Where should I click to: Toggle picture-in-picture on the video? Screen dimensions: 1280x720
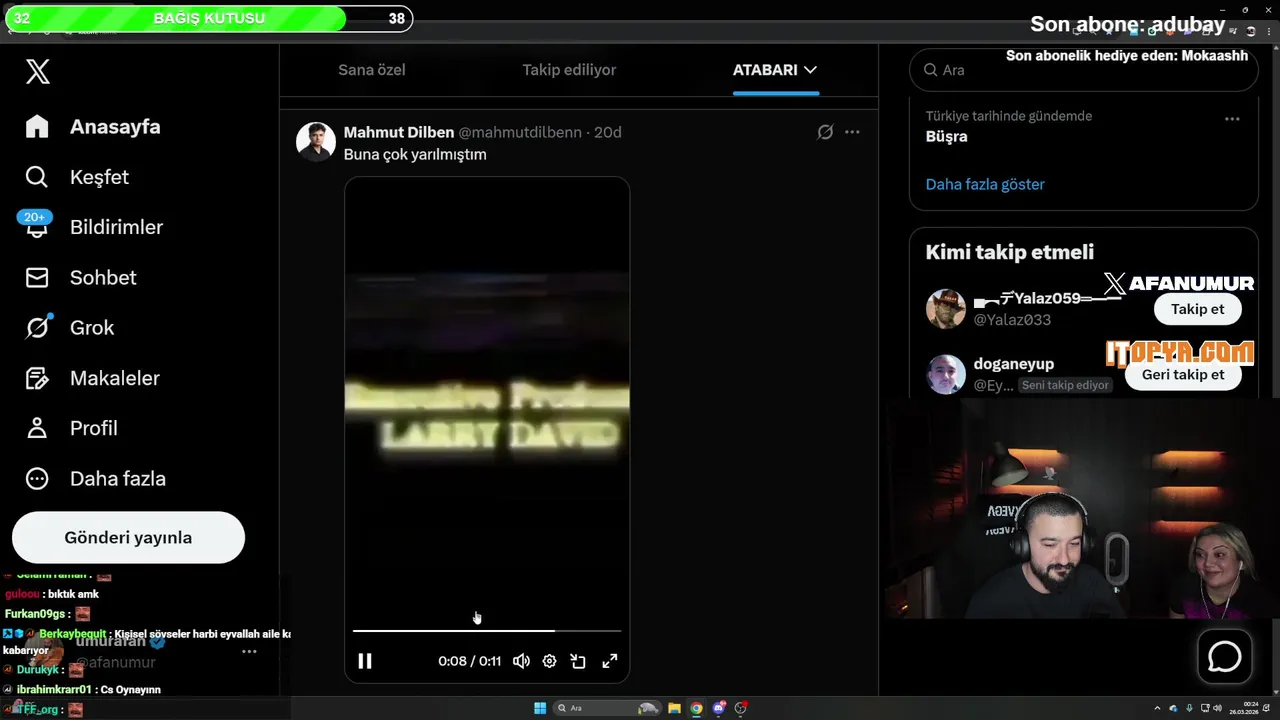point(578,661)
